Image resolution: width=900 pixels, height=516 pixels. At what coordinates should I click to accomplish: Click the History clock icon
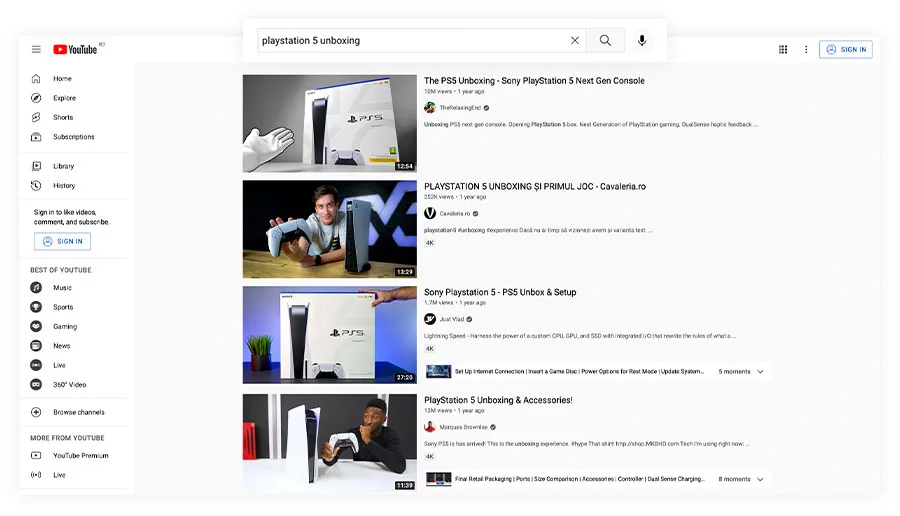click(36, 185)
